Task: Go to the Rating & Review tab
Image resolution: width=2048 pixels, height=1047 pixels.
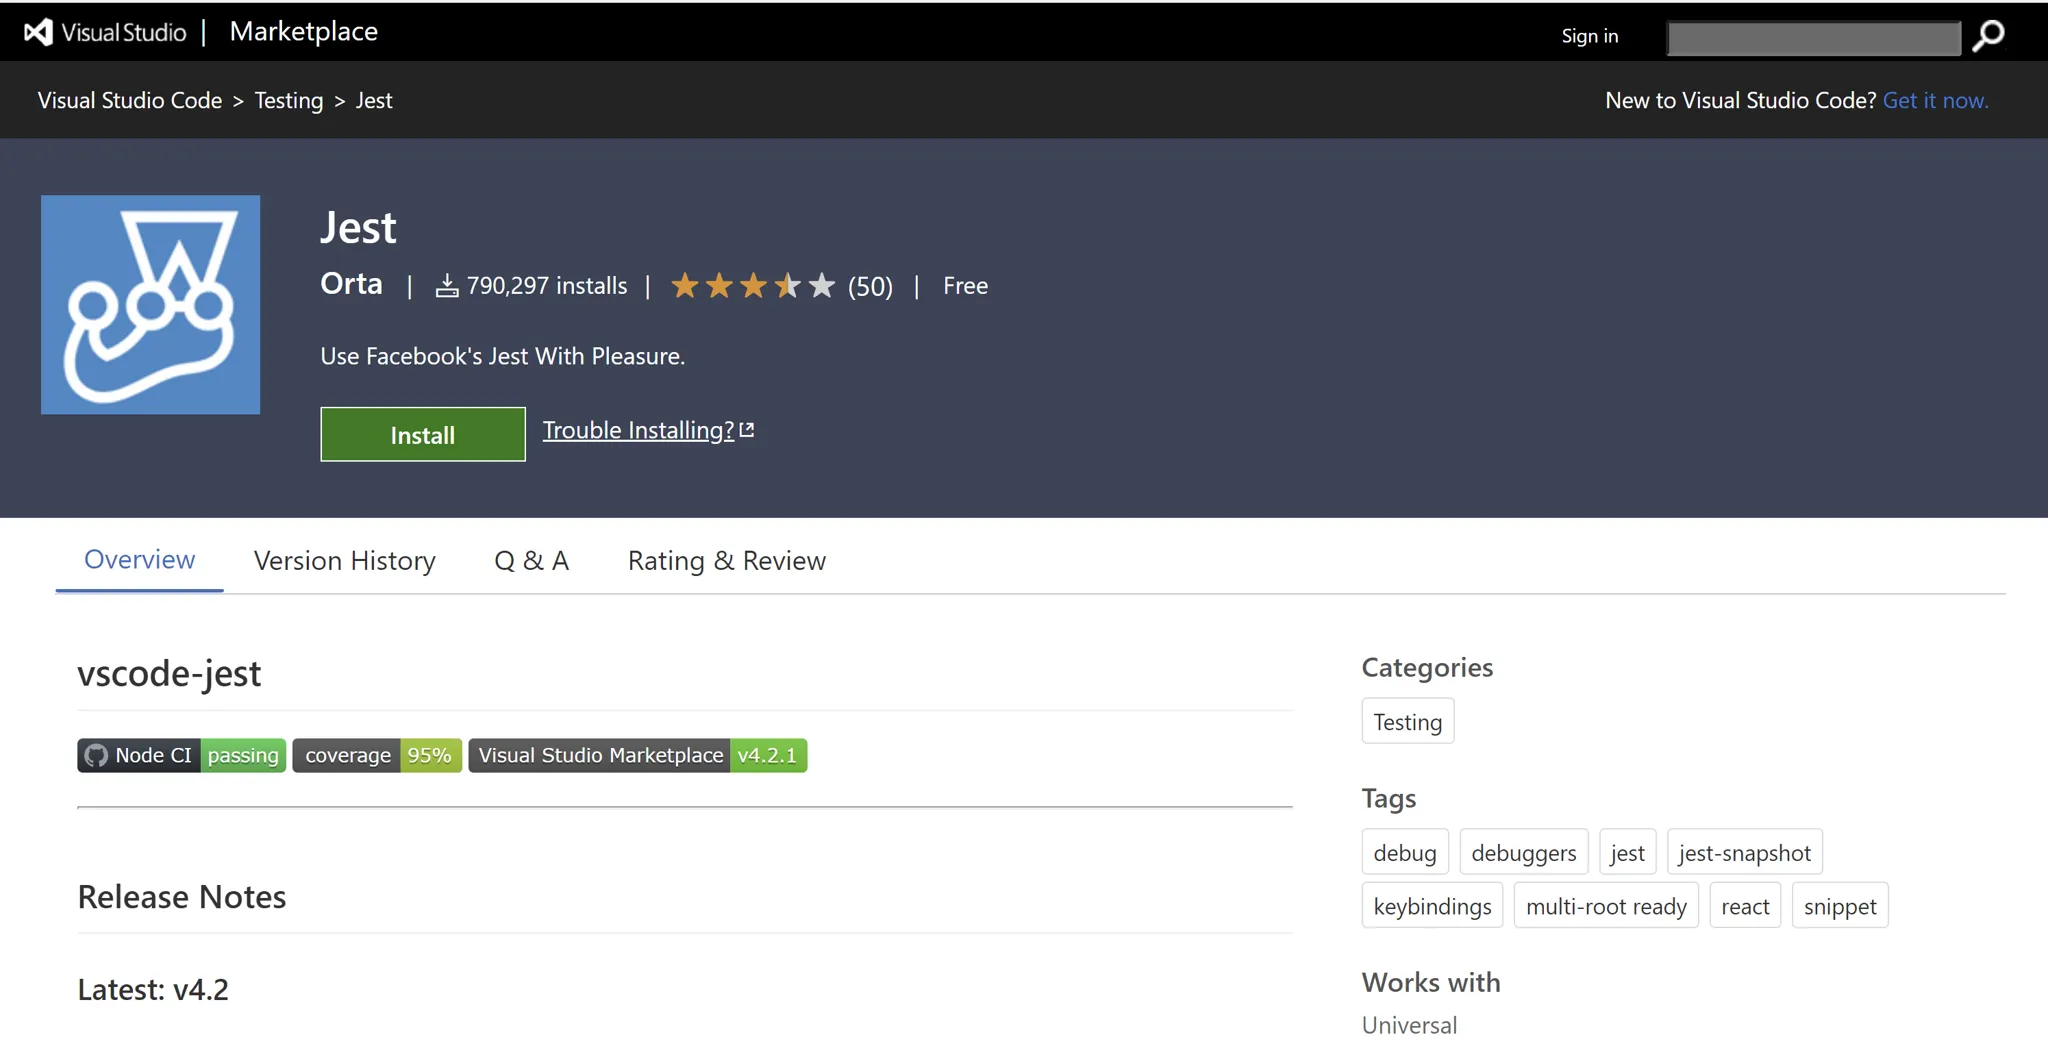Action: pyautogui.click(x=726, y=561)
